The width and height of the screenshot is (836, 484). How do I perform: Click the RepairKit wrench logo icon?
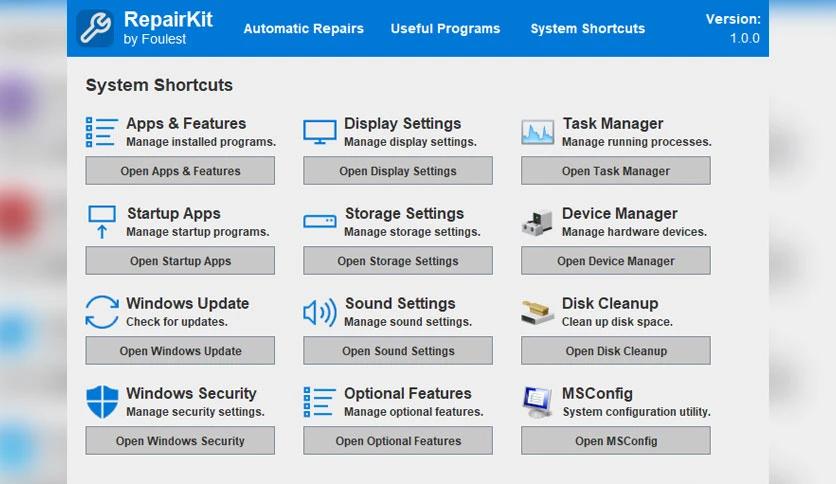(x=95, y=28)
